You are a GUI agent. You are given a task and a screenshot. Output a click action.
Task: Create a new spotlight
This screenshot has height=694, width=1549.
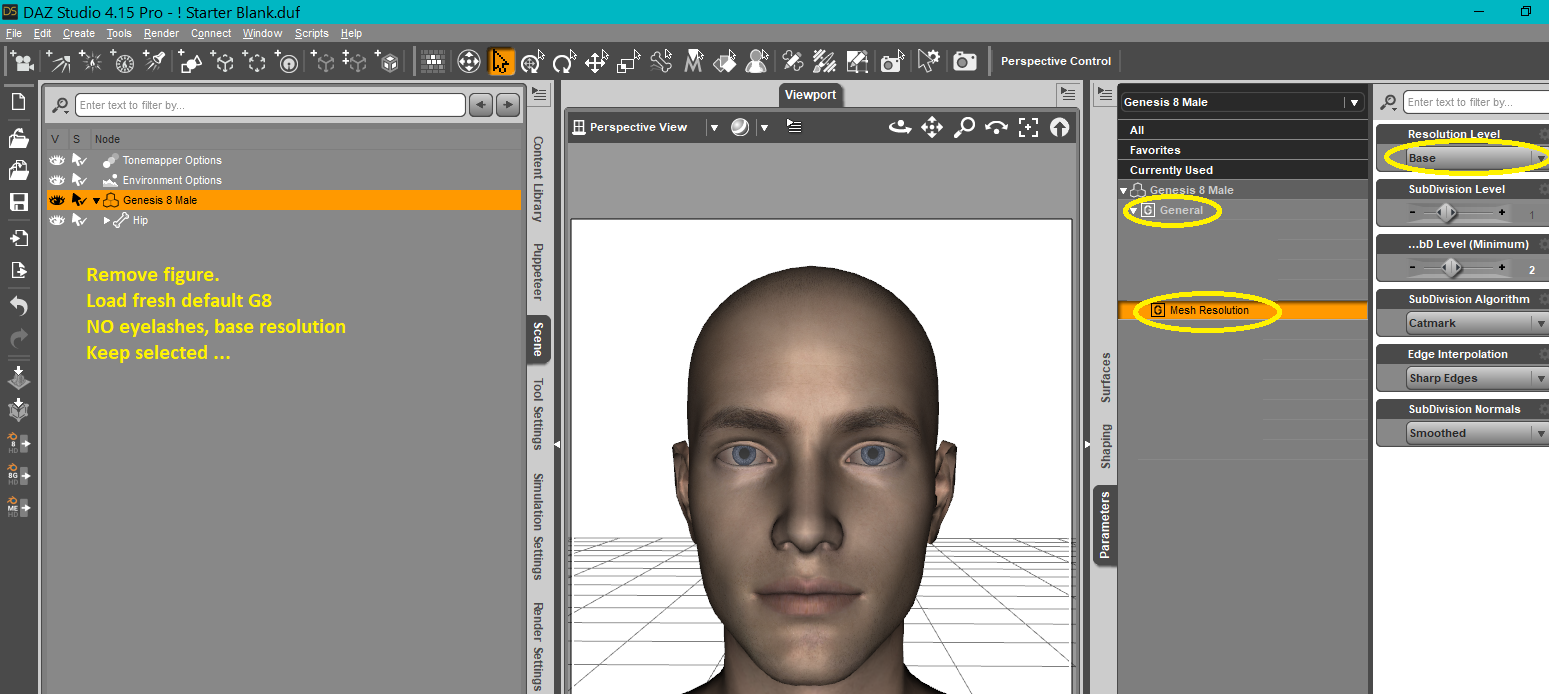(155, 62)
